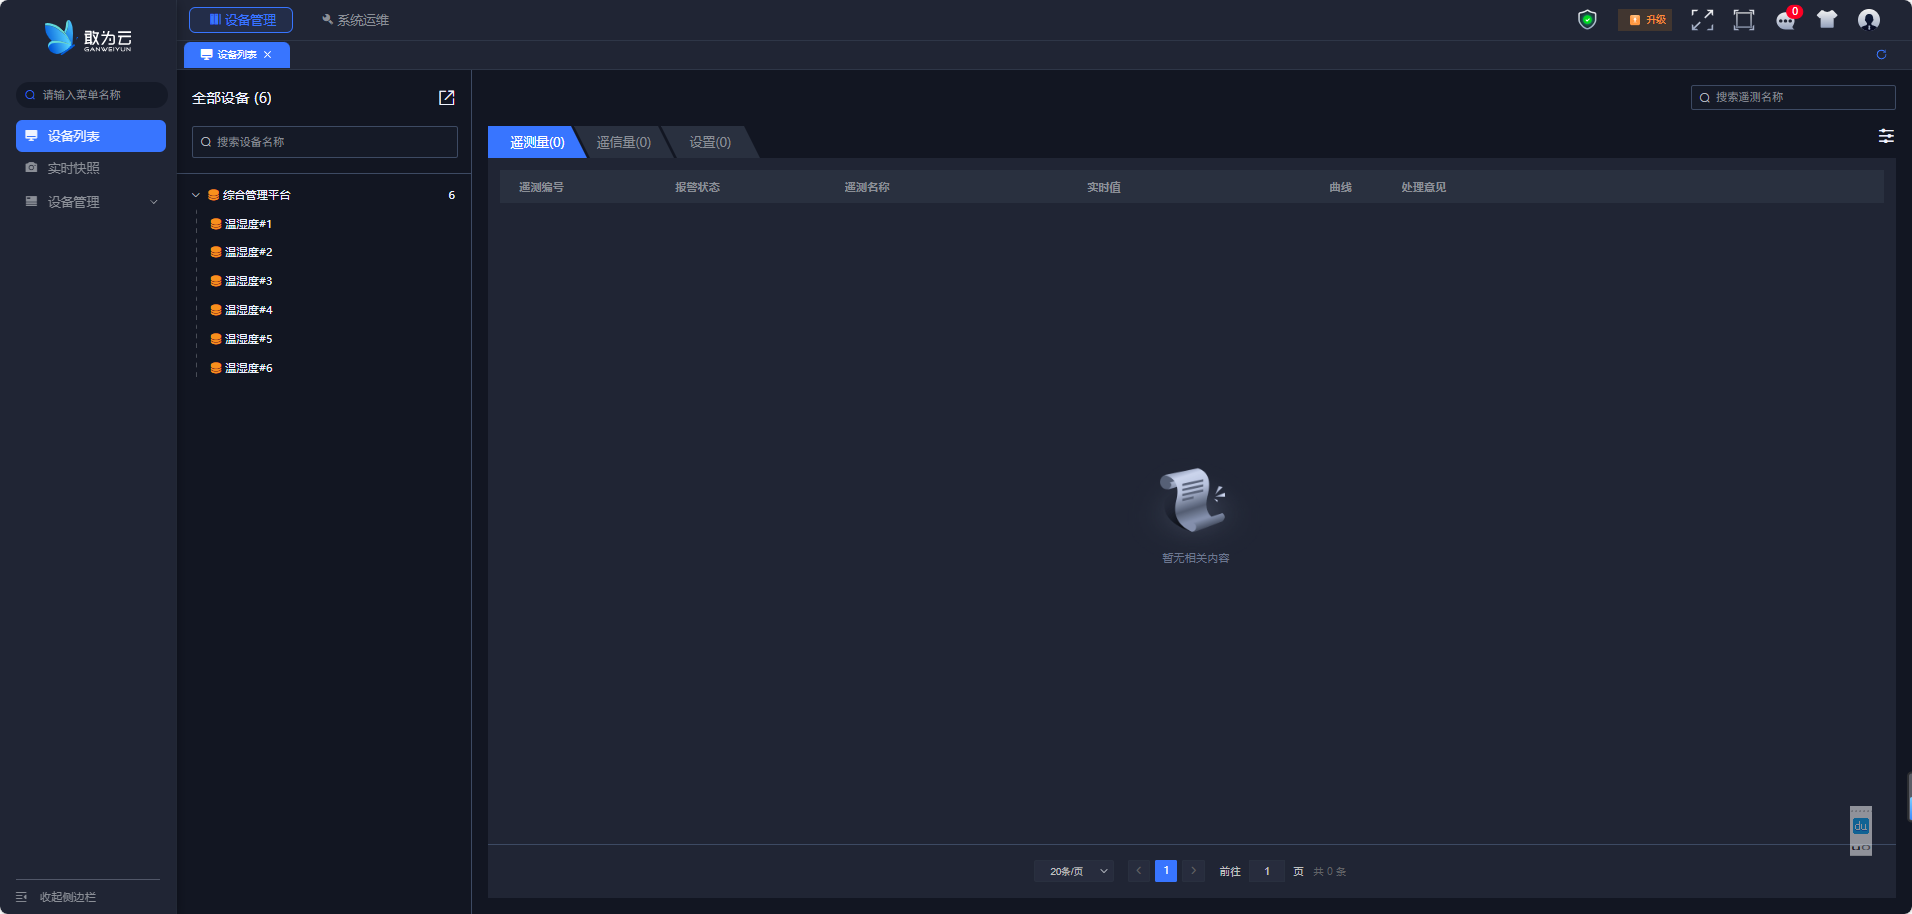Screen dimensions: 1912x914
Task: Click the 遥测编号 column header
Action: pyautogui.click(x=541, y=187)
